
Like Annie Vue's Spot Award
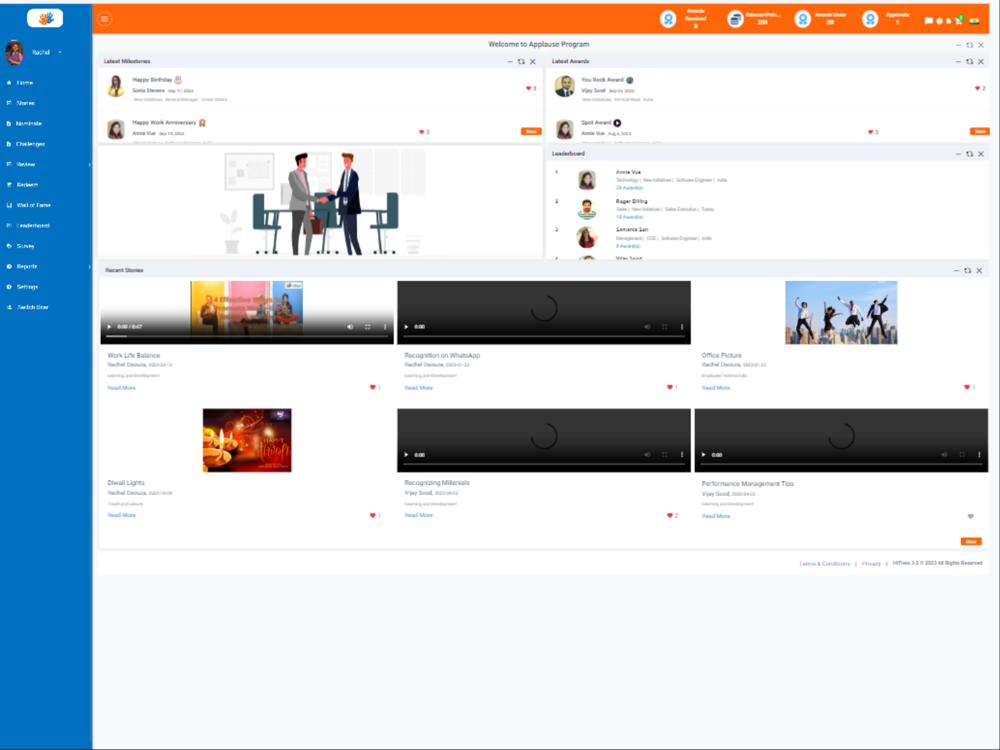tap(871, 132)
